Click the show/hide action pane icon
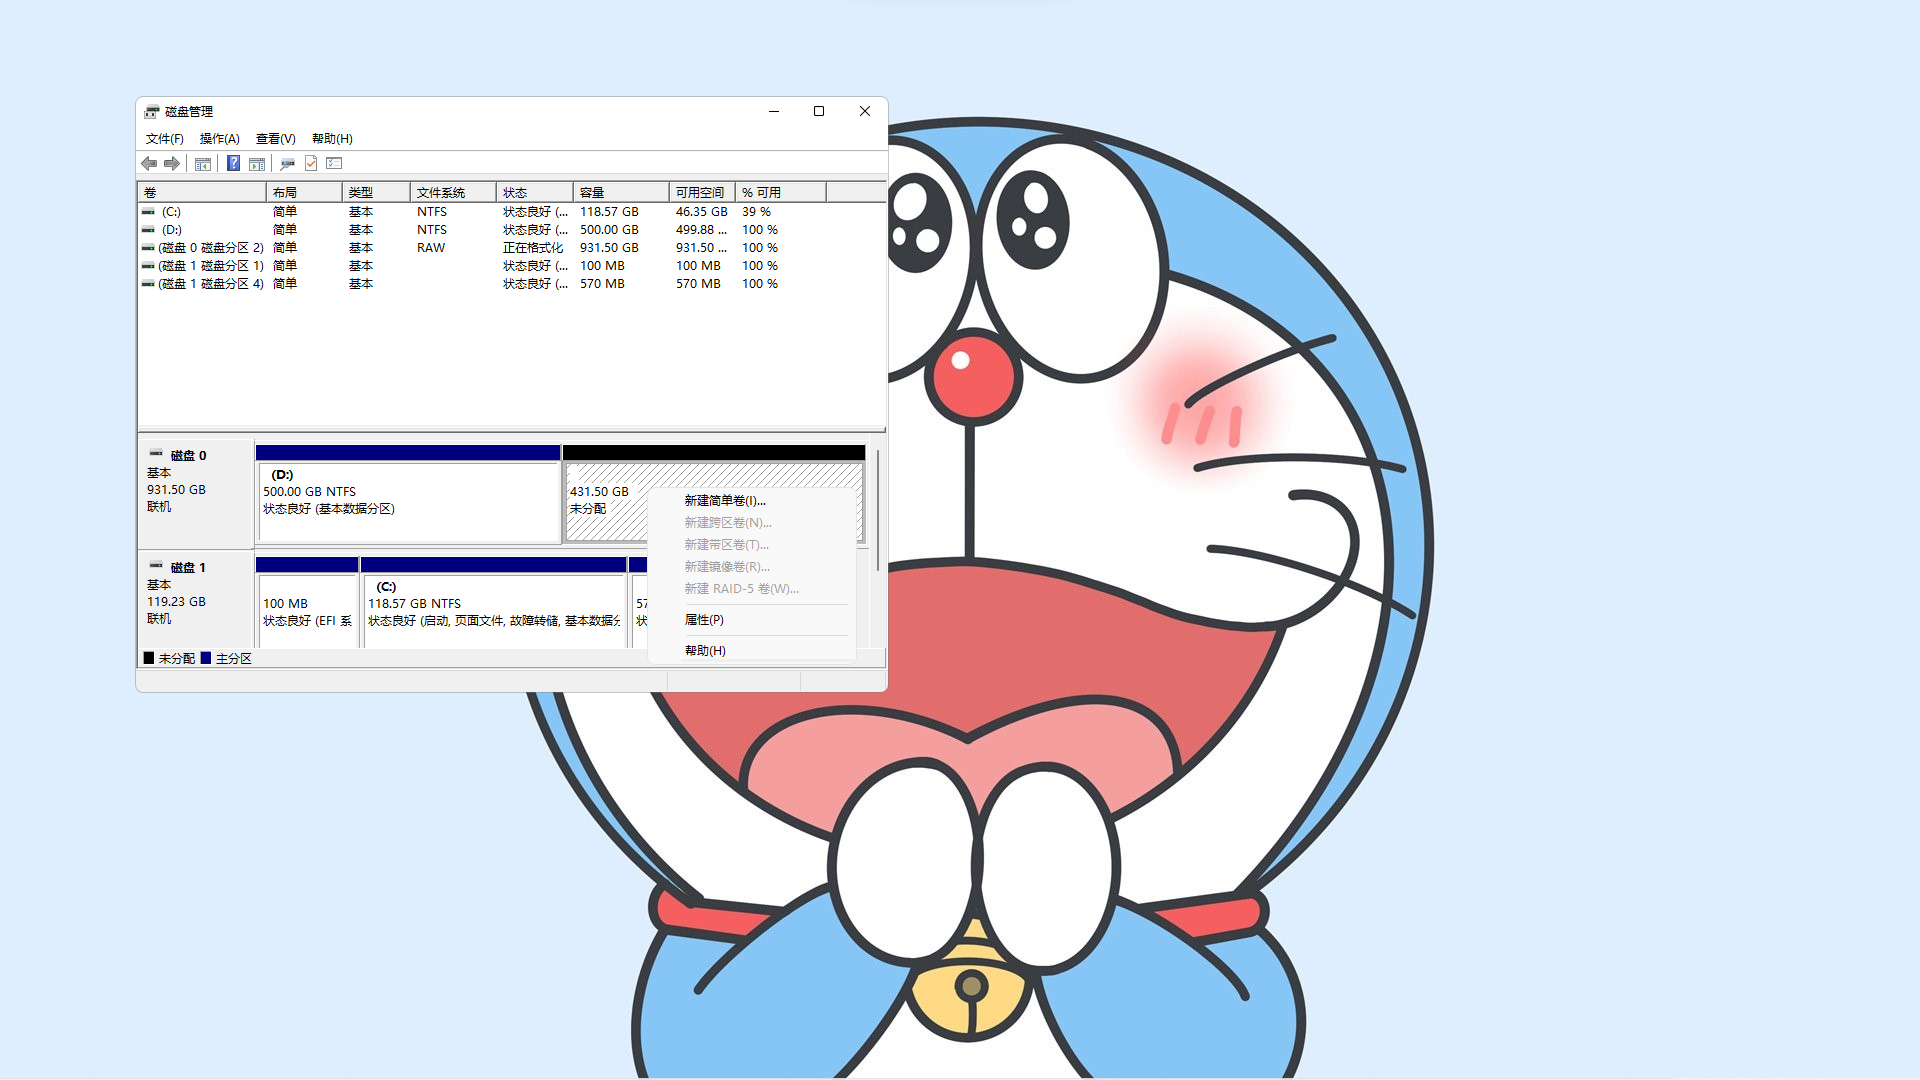This screenshot has height=1080, width=1920. point(257,163)
